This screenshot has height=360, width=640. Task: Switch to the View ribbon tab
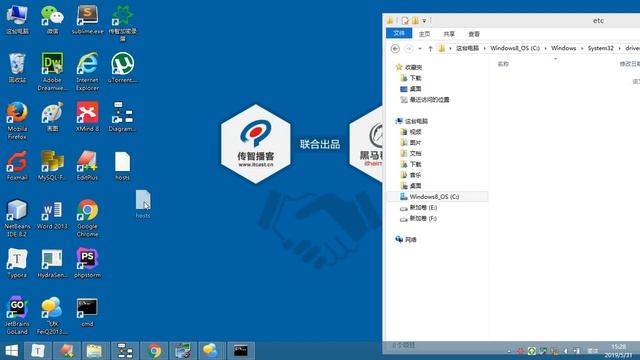click(x=474, y=33)
